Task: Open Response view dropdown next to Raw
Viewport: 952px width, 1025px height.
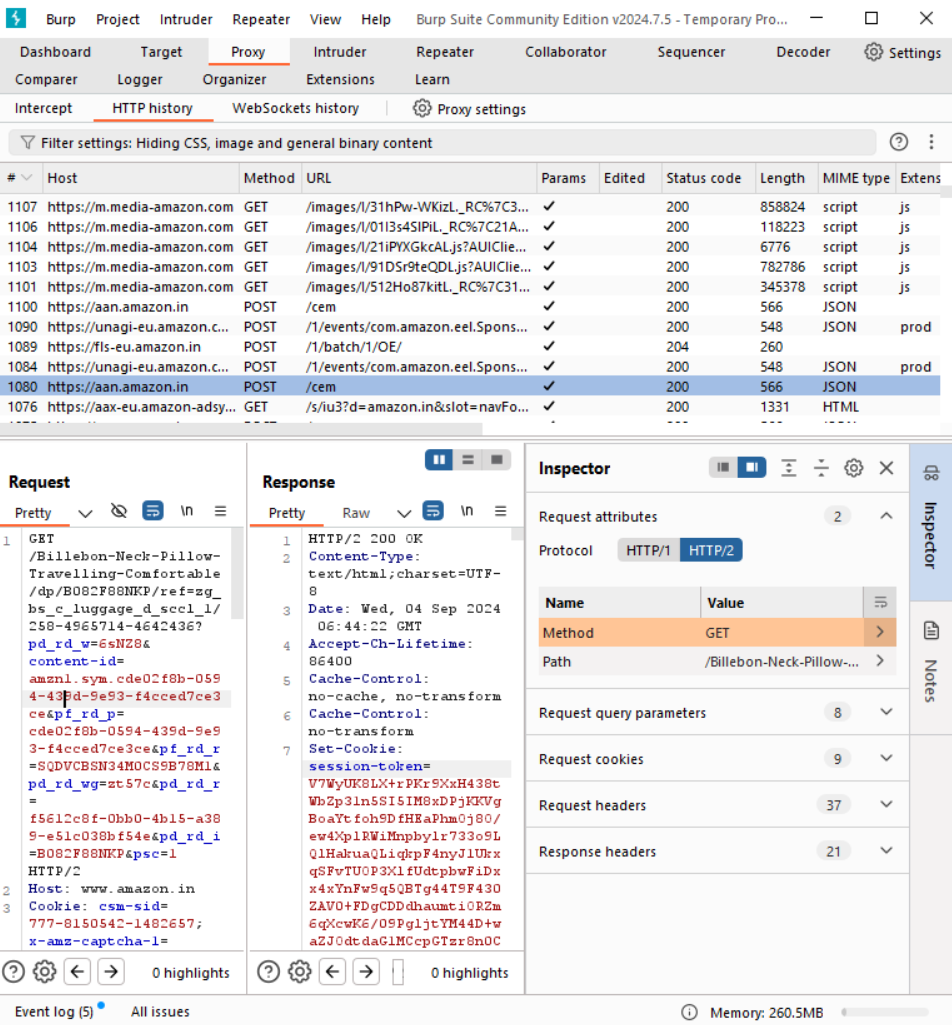Action: coord(404,513)
